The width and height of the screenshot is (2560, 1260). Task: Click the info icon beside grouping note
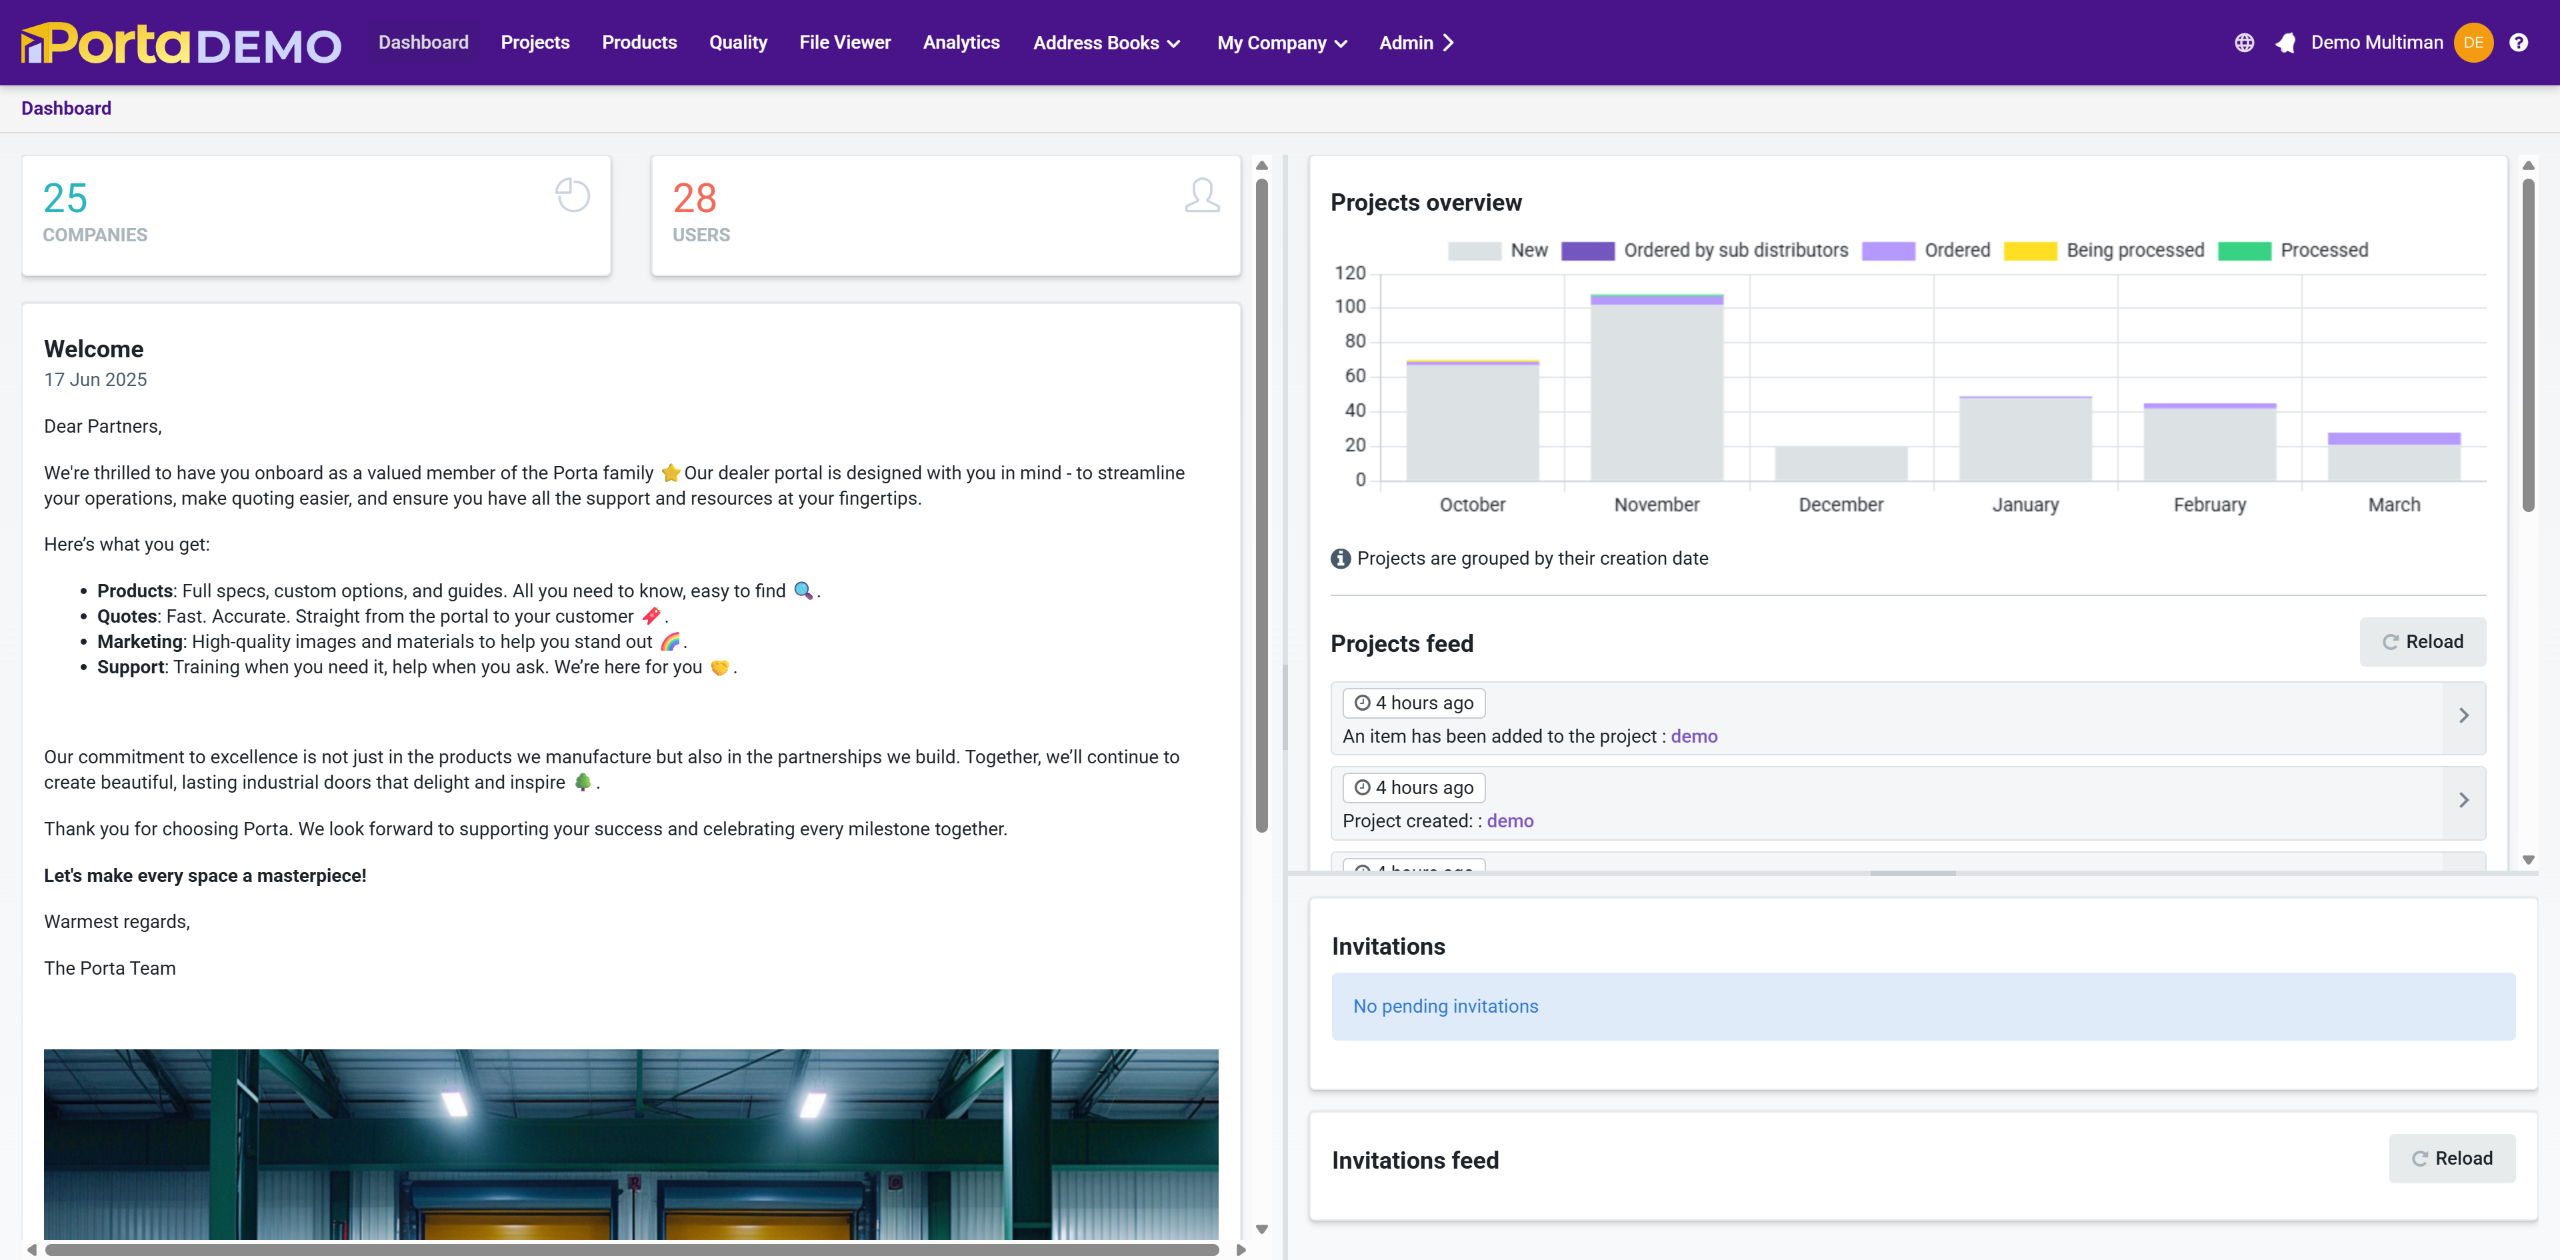tap(1341, 559)
